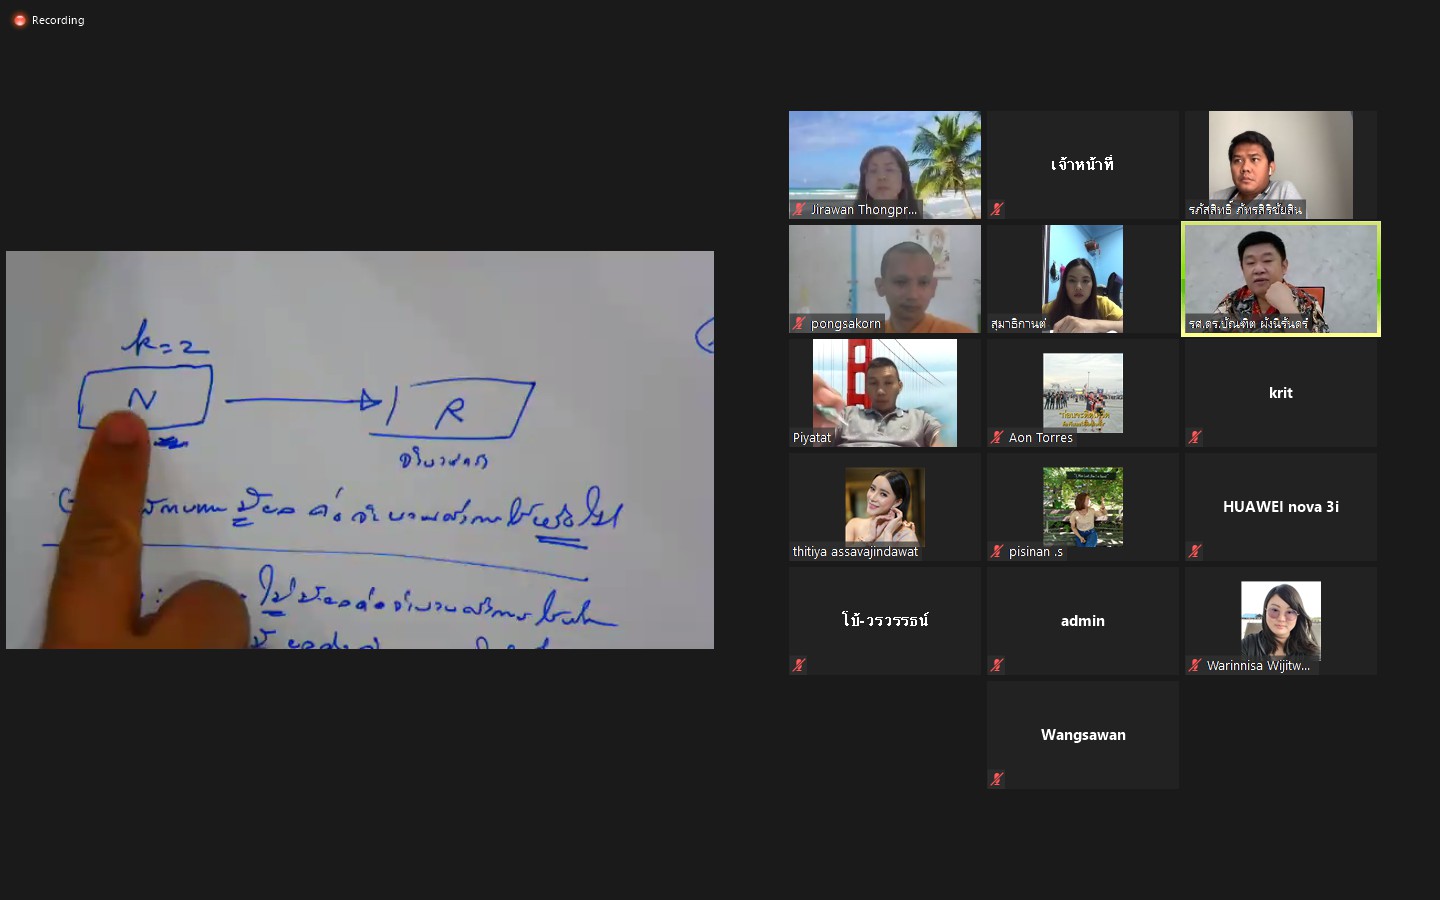This screenshot has height=900, width=1440.
Task: Click muted mic icon on krit's tile
Action: click(1195, 438)
